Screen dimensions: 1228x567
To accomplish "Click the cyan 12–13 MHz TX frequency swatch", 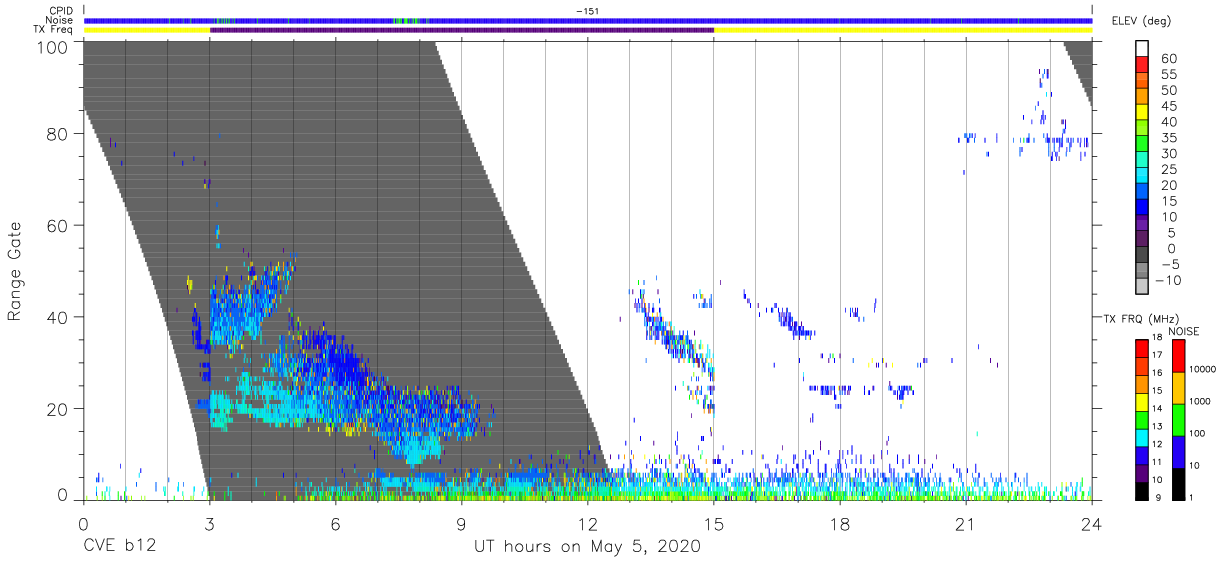I will point(1142,438).
